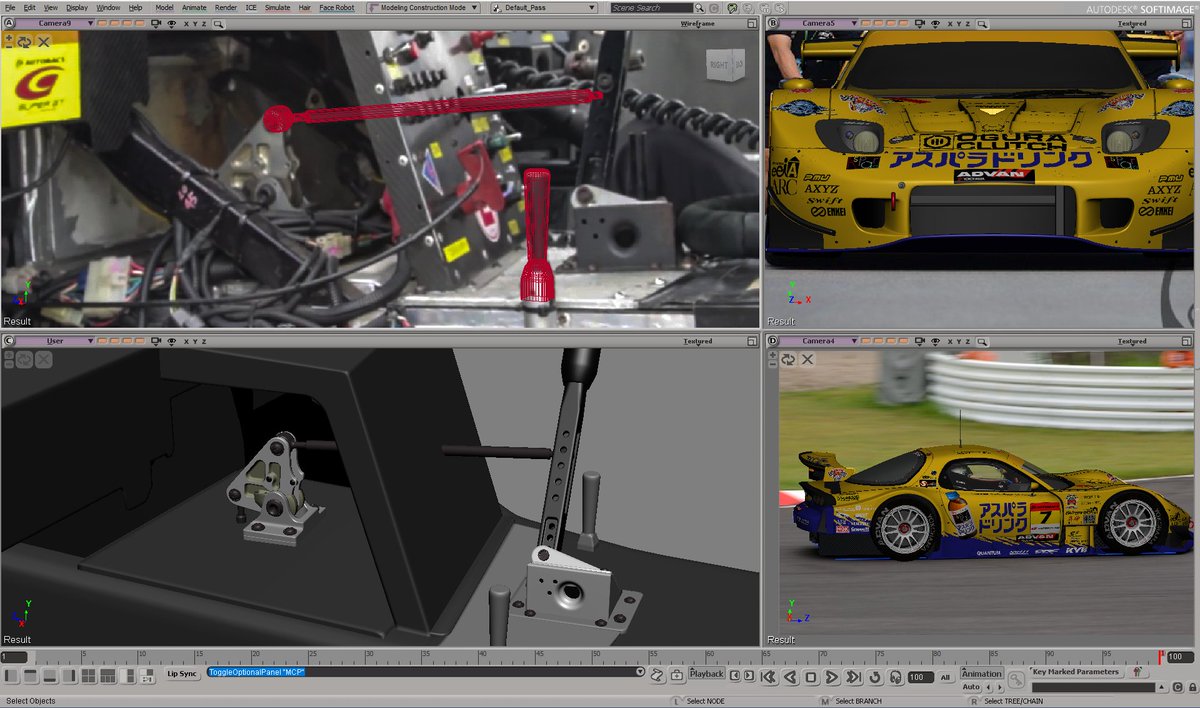The height and width of the screenshot is (708, 1200).
Task: Click the RIGHT view cube in viewport A
Action: [724, 65]
